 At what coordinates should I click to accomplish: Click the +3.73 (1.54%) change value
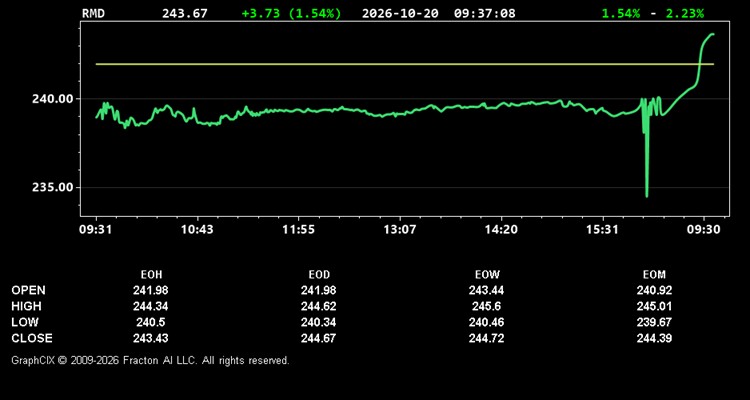(x=291, y=13)
